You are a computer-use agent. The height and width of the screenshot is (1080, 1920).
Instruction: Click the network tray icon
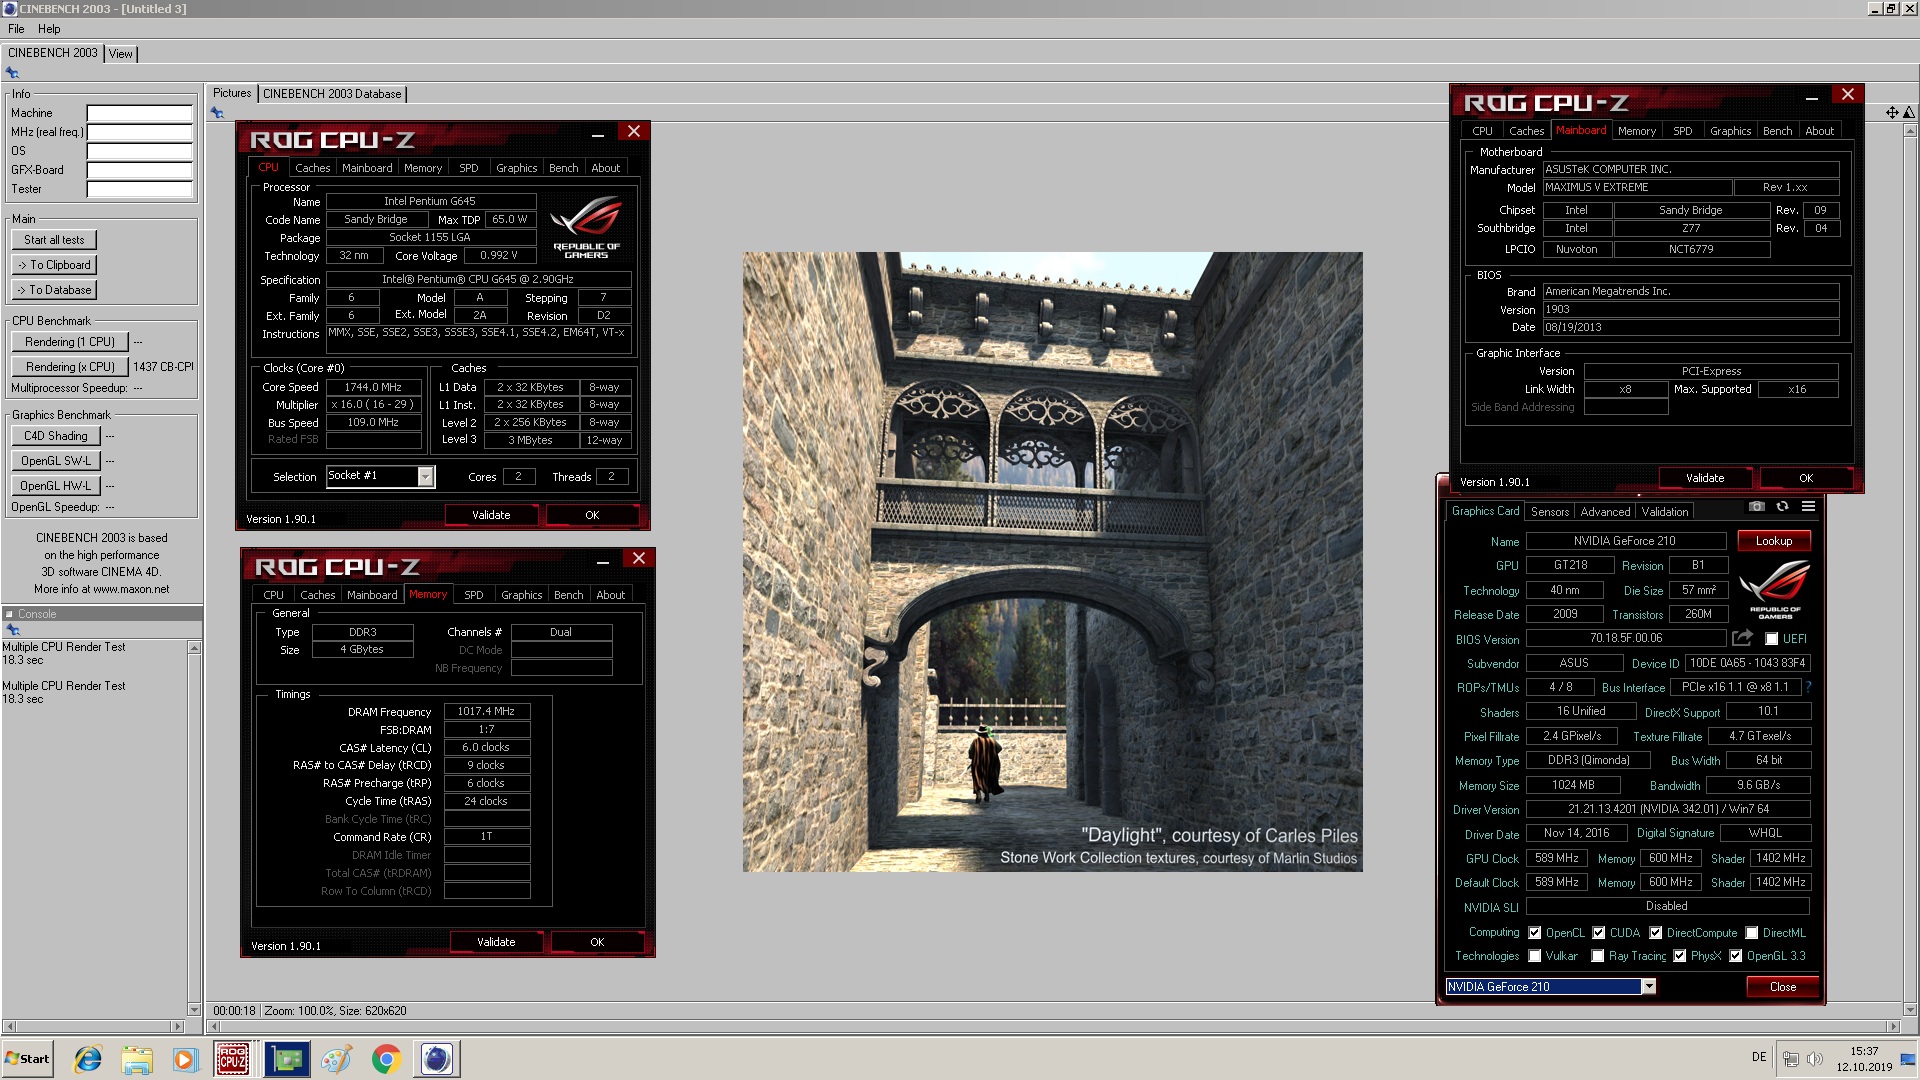[1790, 1058]
